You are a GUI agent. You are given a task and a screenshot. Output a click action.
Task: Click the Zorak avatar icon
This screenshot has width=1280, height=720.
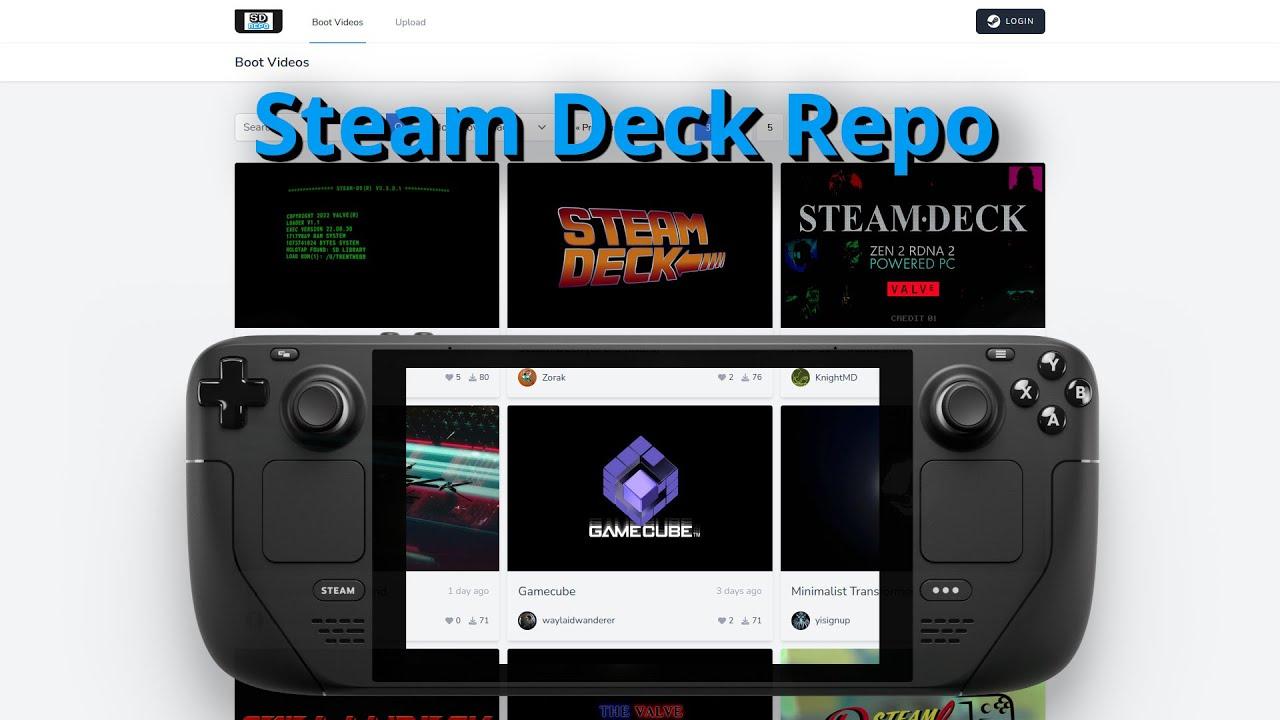[527, 377]
